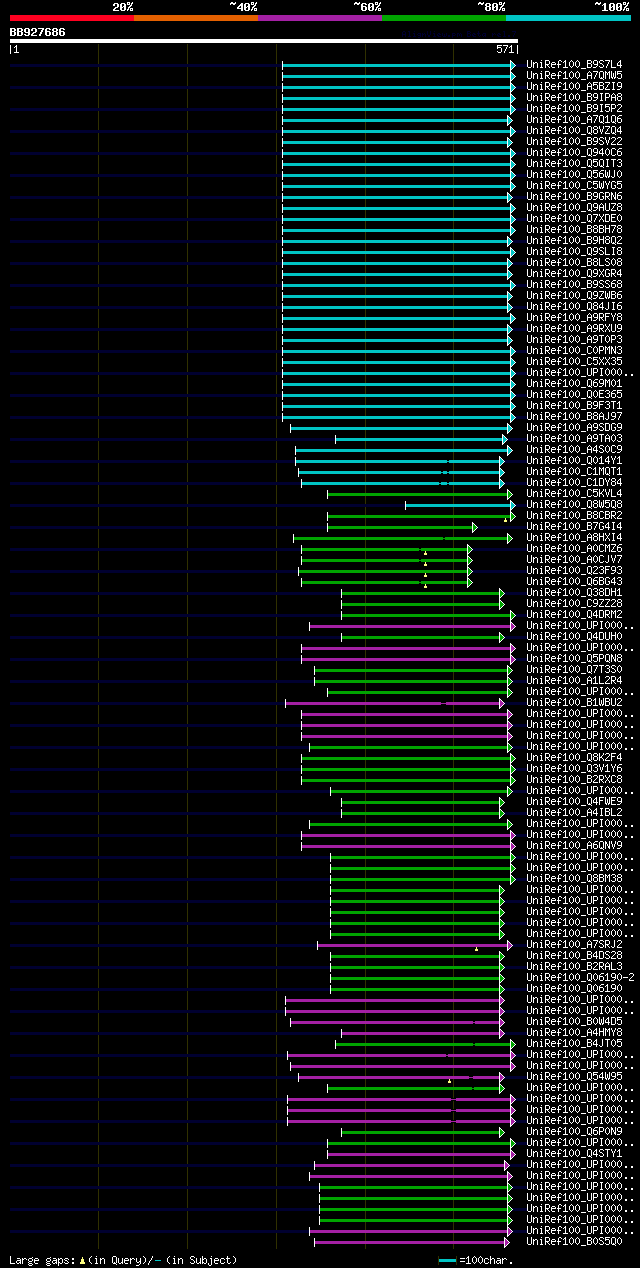Screen dimensions: 640x1268
Task: Click the UniRef100_Q8VZQ4 label
Action: 574,130
